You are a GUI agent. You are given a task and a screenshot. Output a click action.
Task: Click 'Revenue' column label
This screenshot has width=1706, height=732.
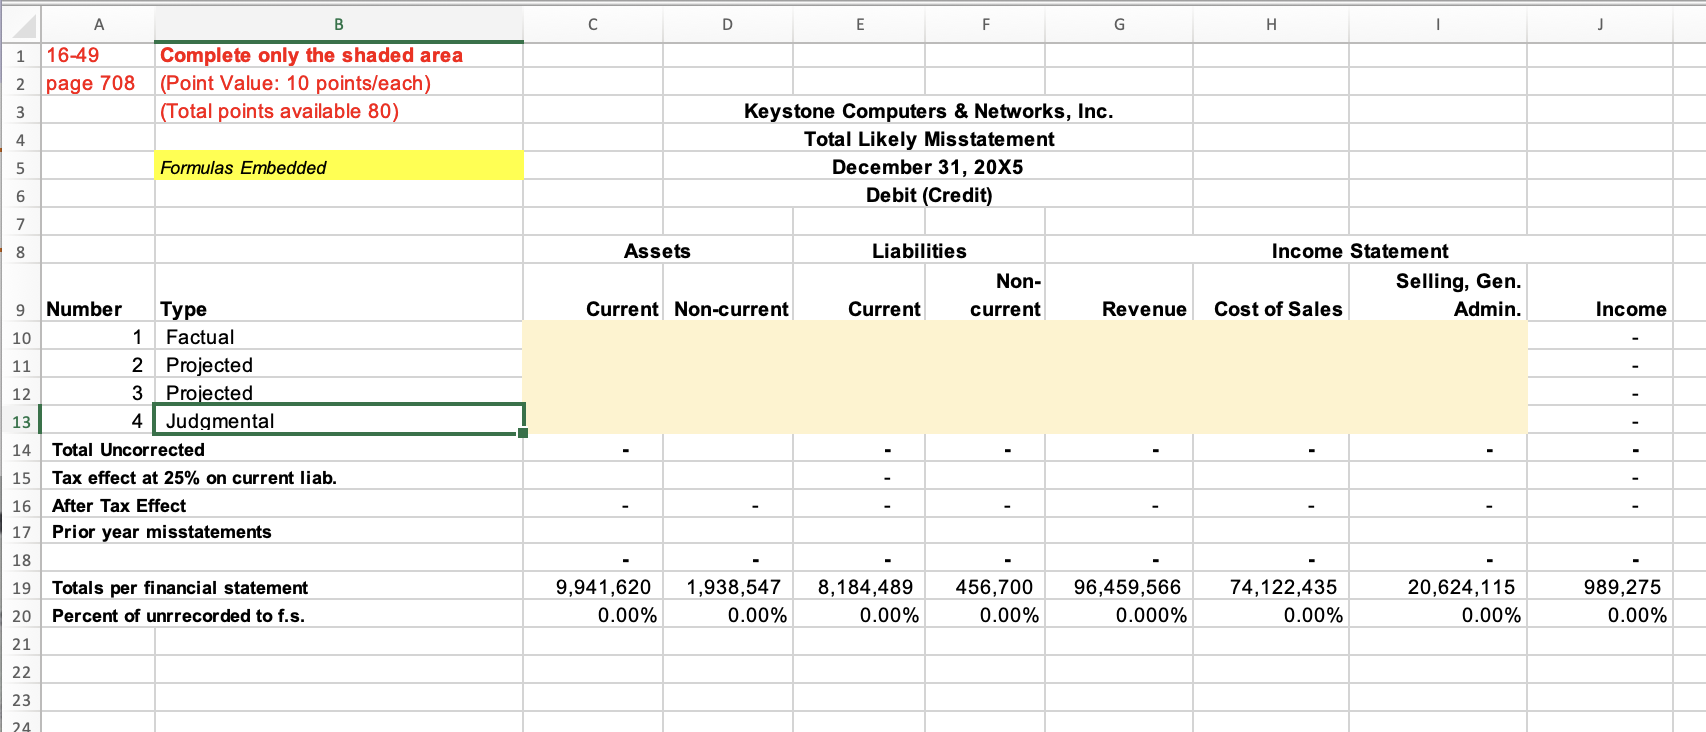pyautogui.click(x=1144, y=309)
